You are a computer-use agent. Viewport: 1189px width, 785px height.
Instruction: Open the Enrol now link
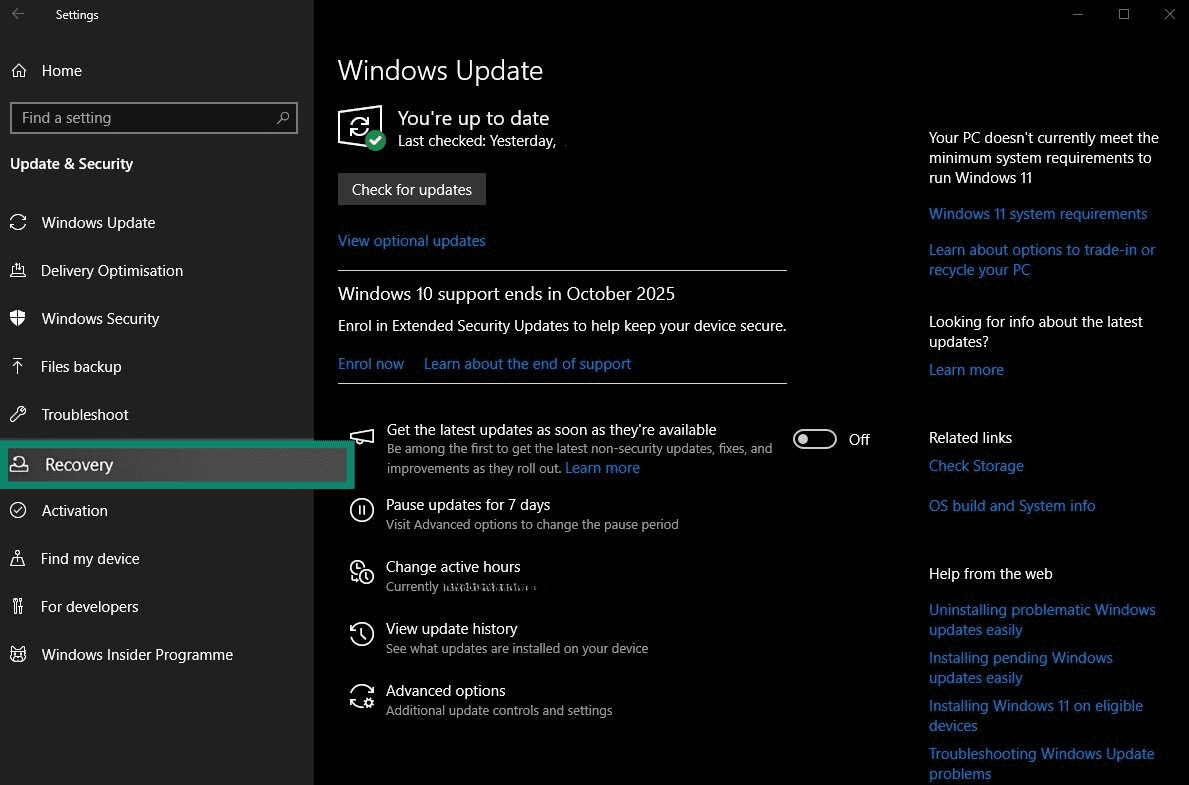point(370,363)
